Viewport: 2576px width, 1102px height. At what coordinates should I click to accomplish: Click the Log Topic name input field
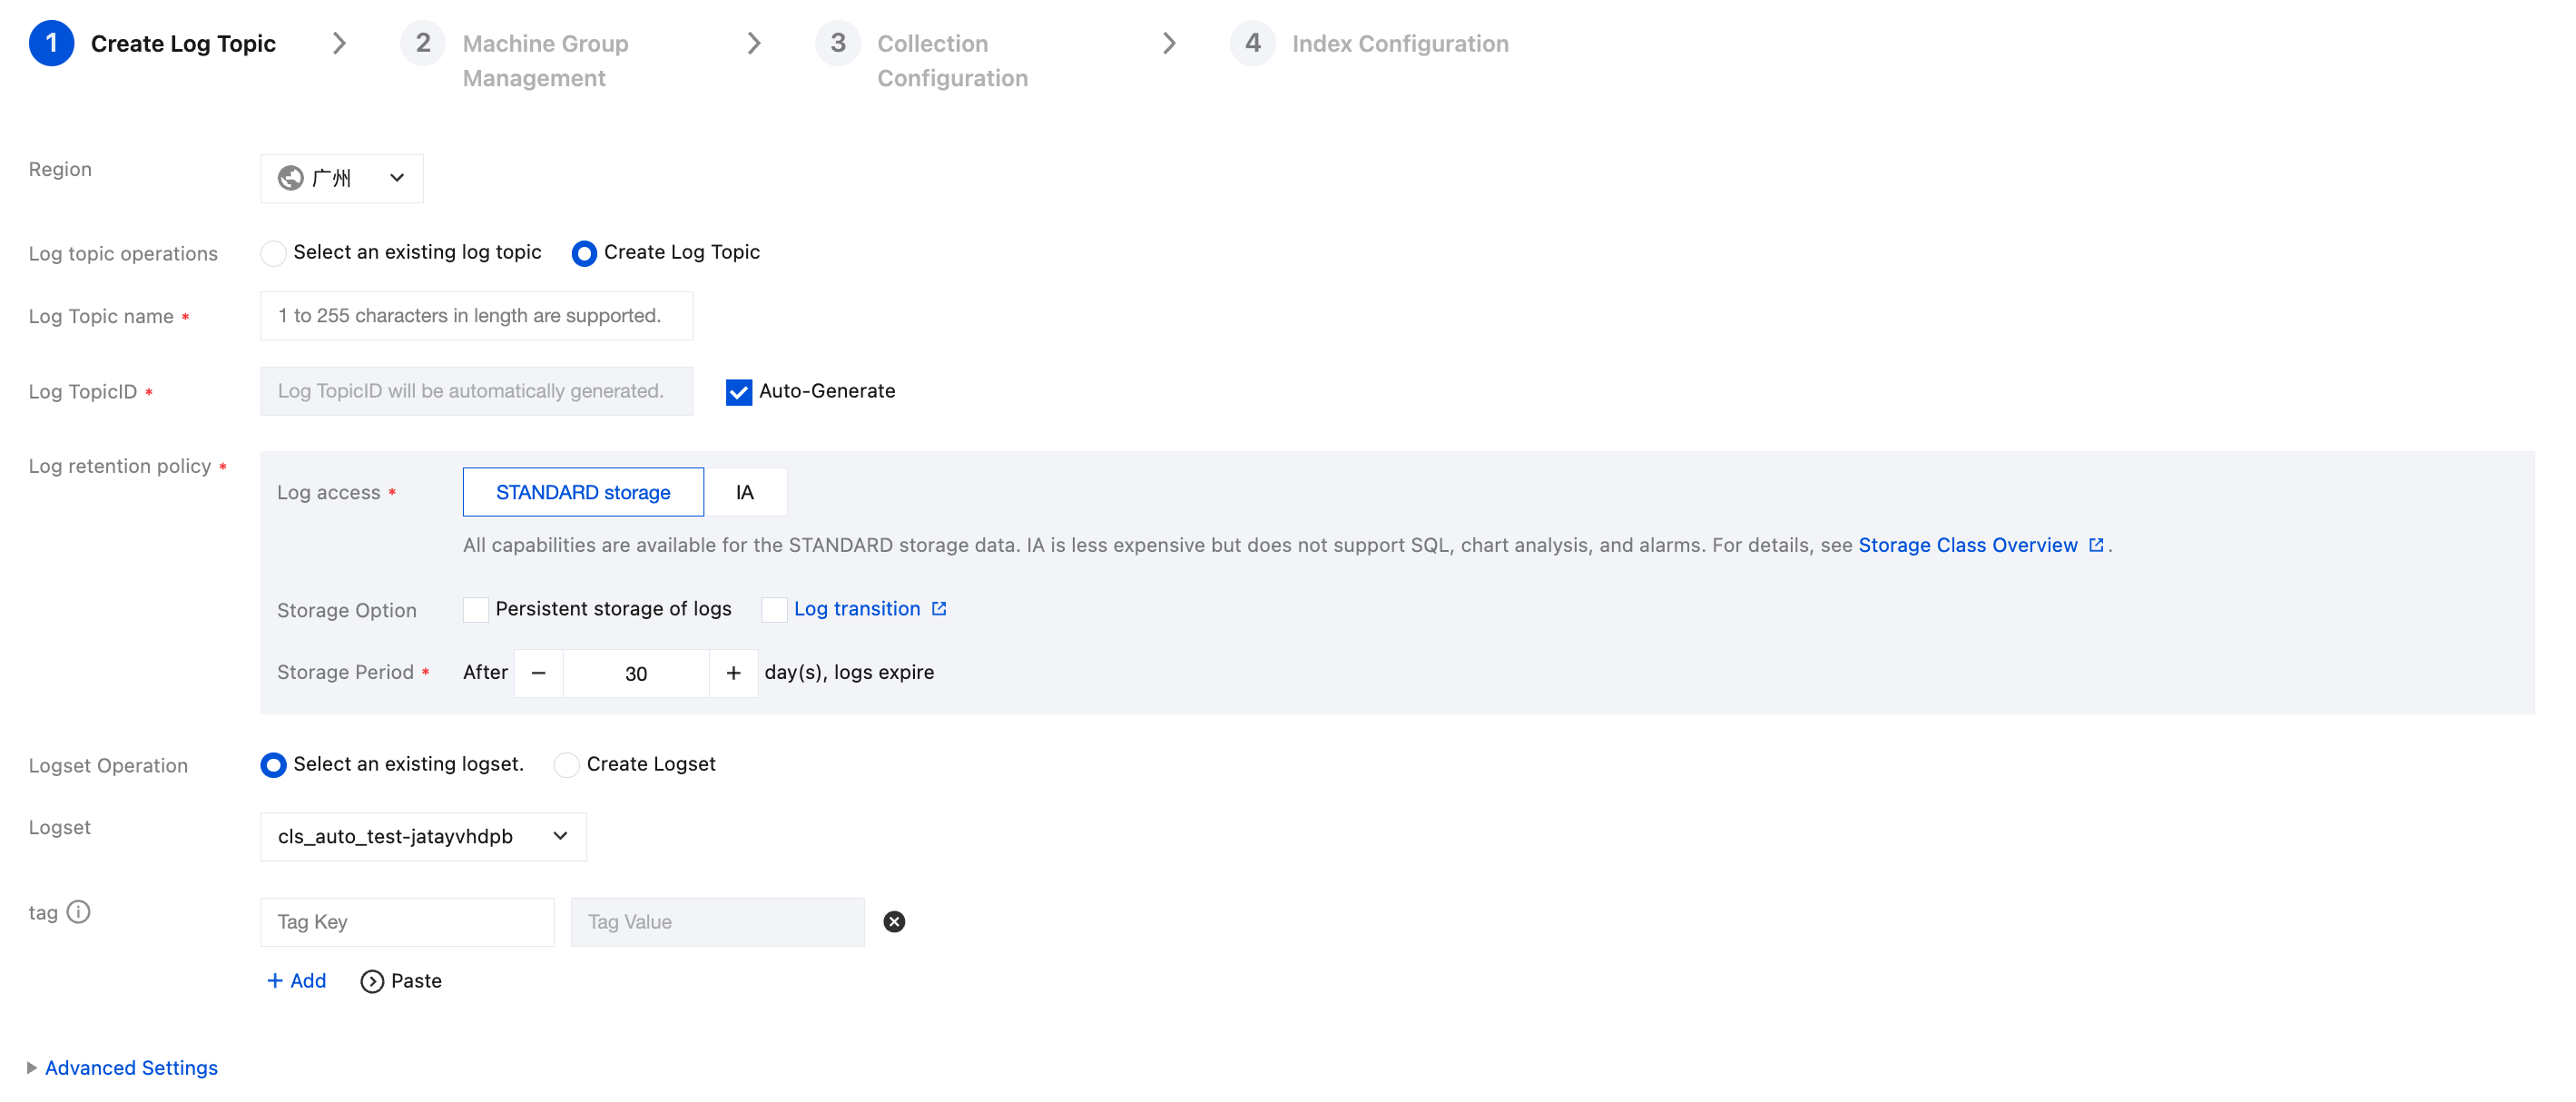[x=476, y=316]
